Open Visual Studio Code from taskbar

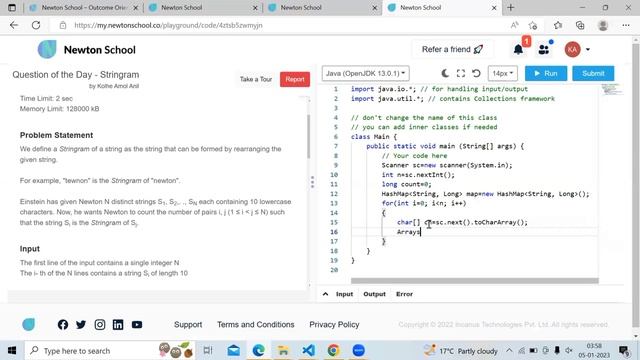pos(308,350)
